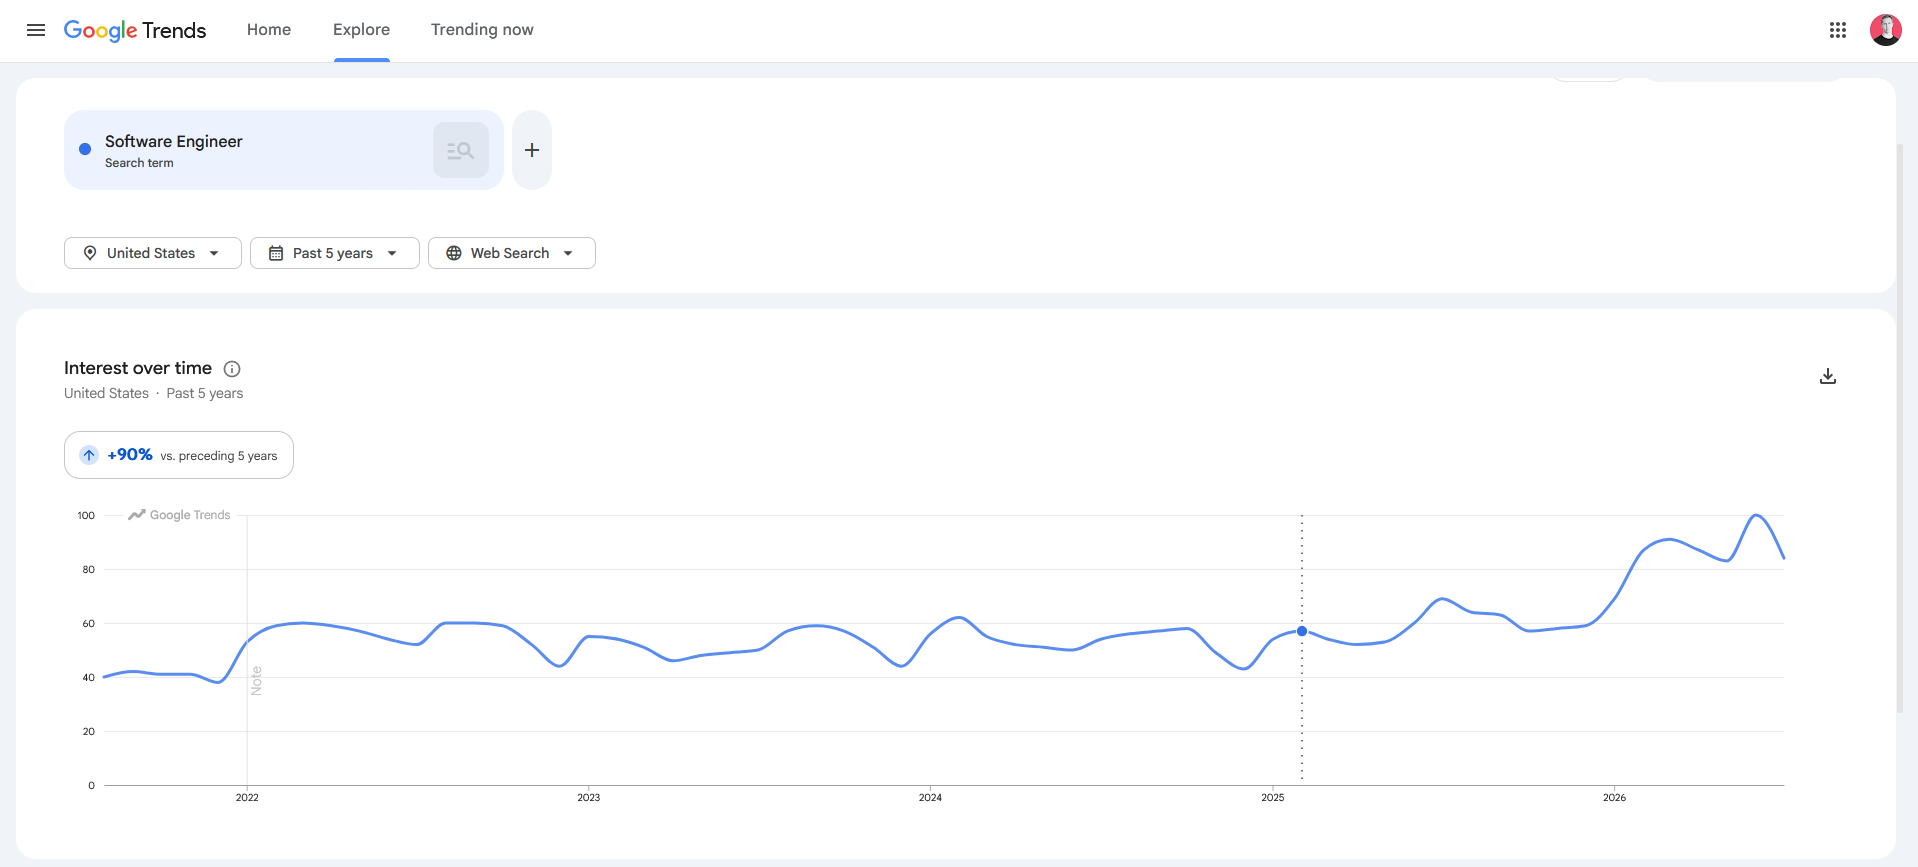Open the account profile avatar
The height and width of the screenshot is (867, 1918).
pos(1885,30)
